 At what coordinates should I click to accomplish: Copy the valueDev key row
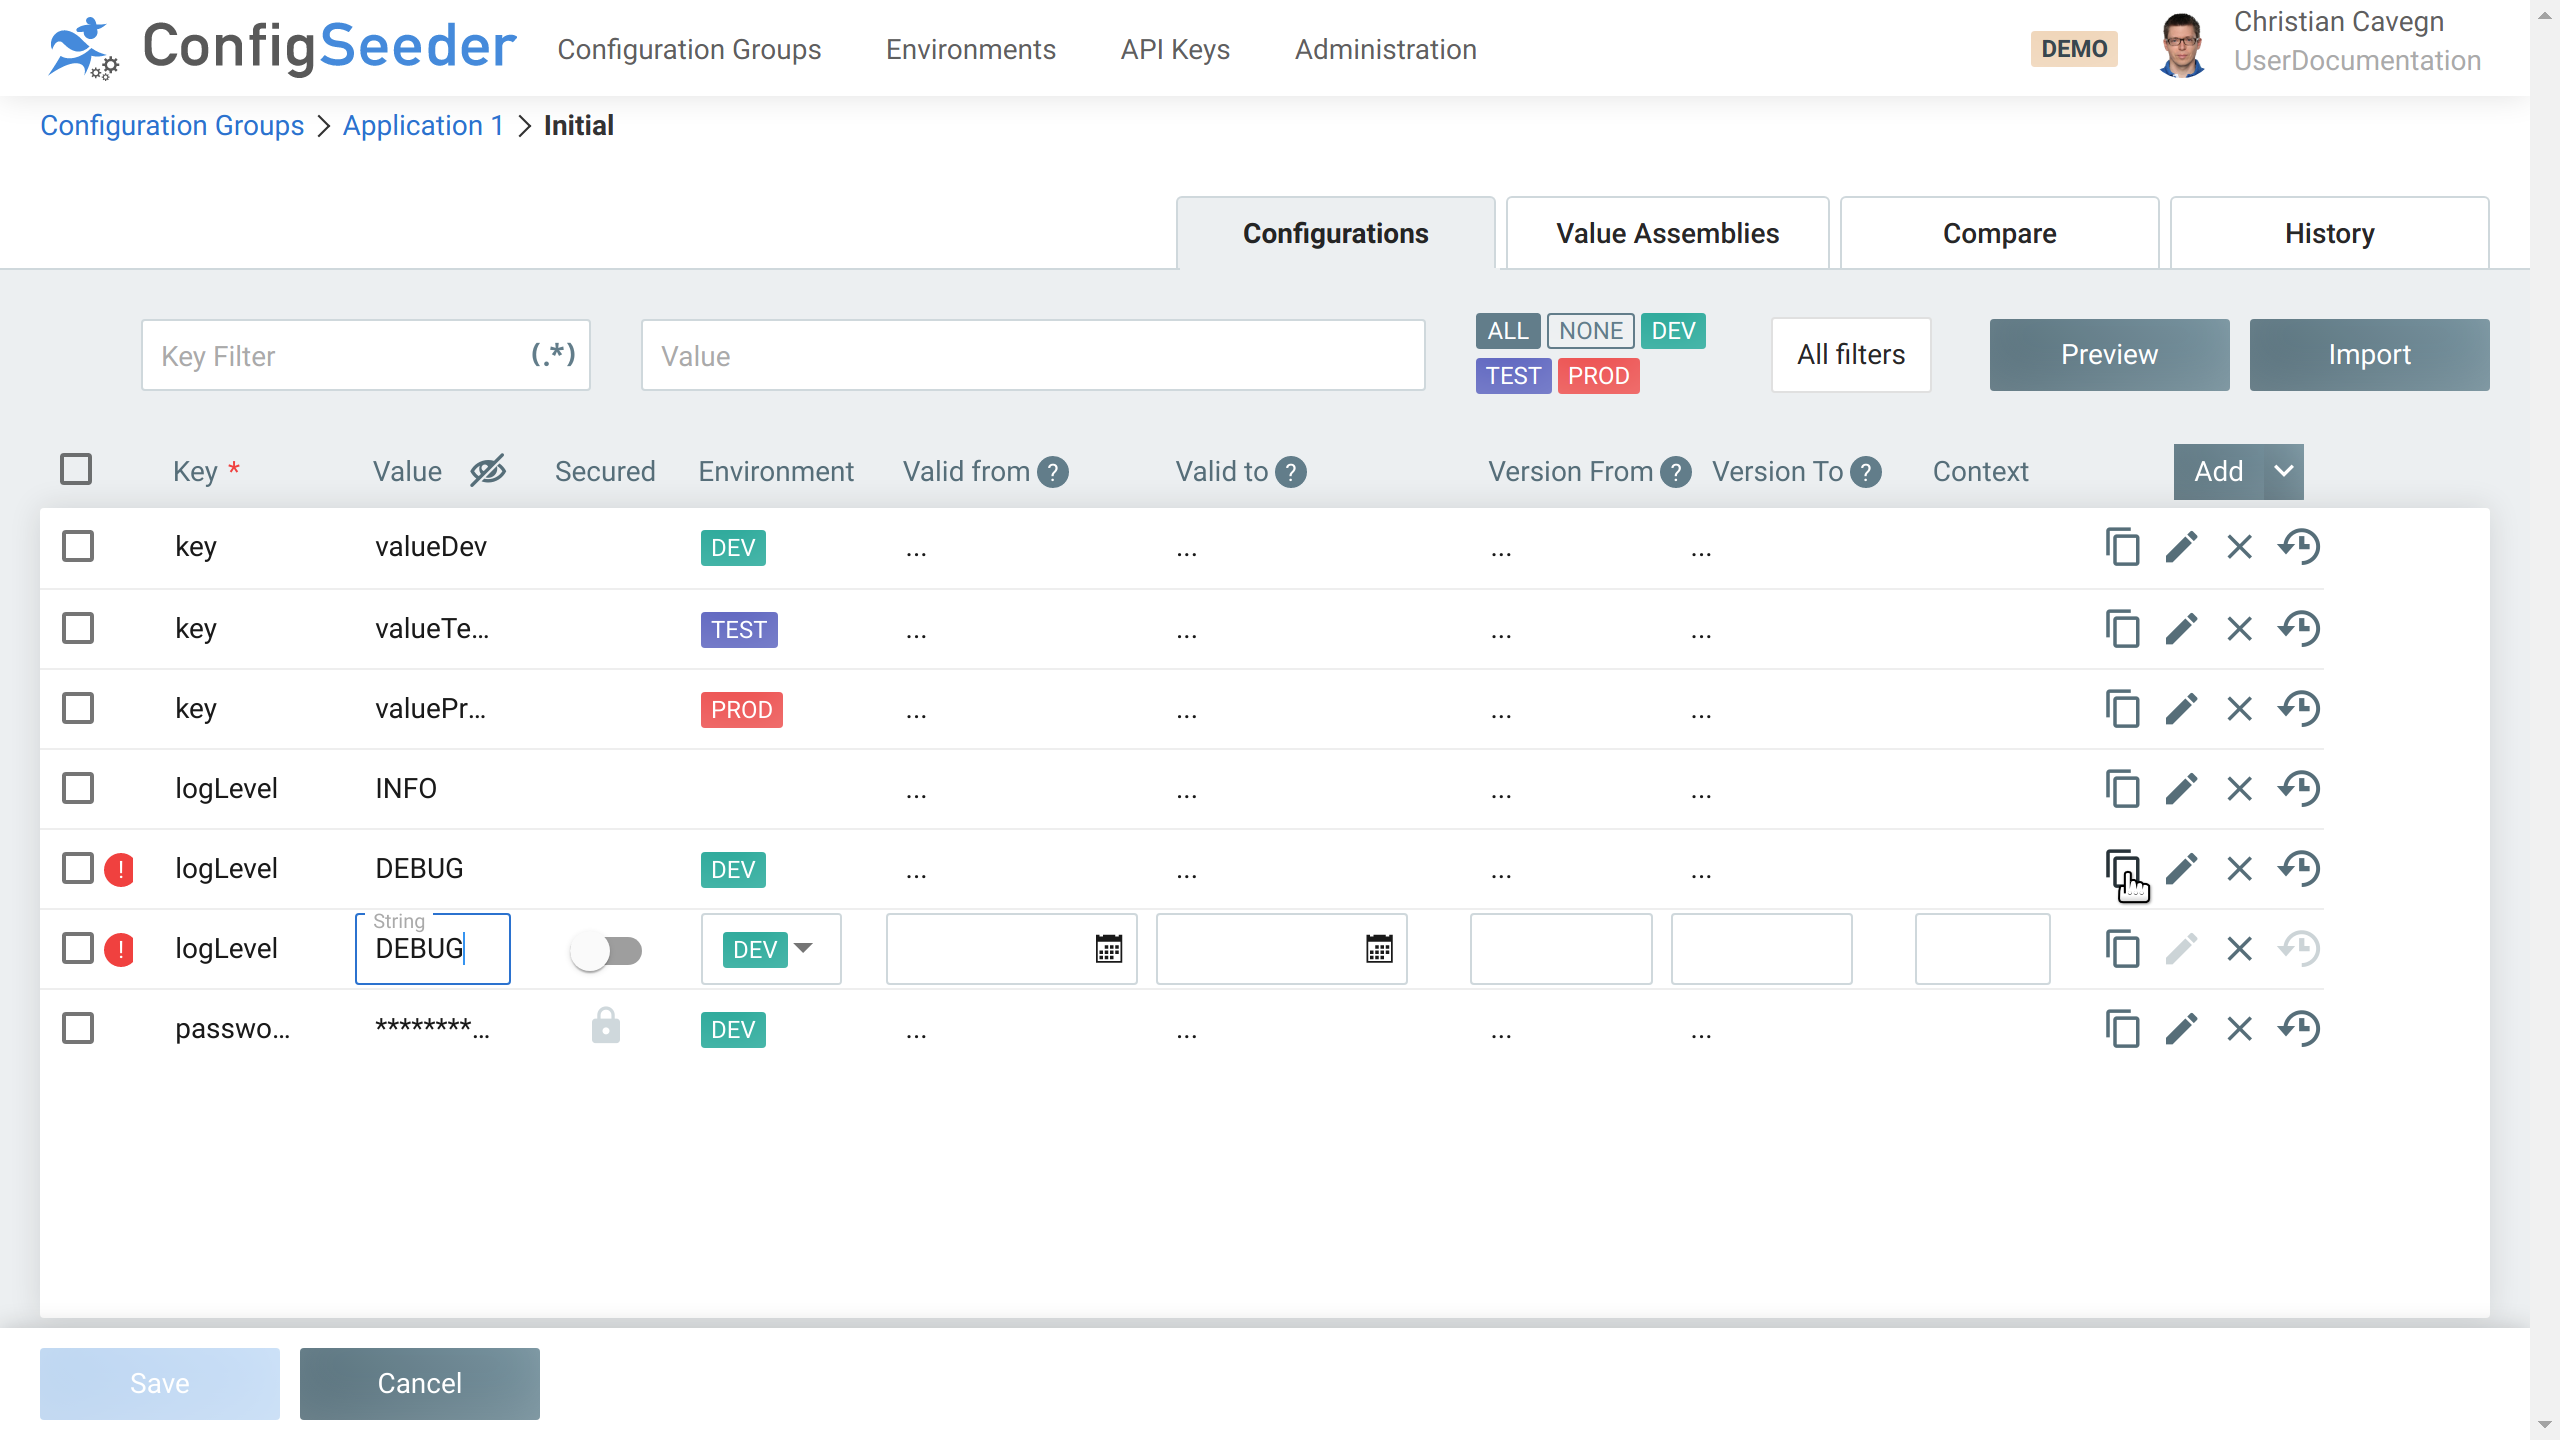[2121, 547]
